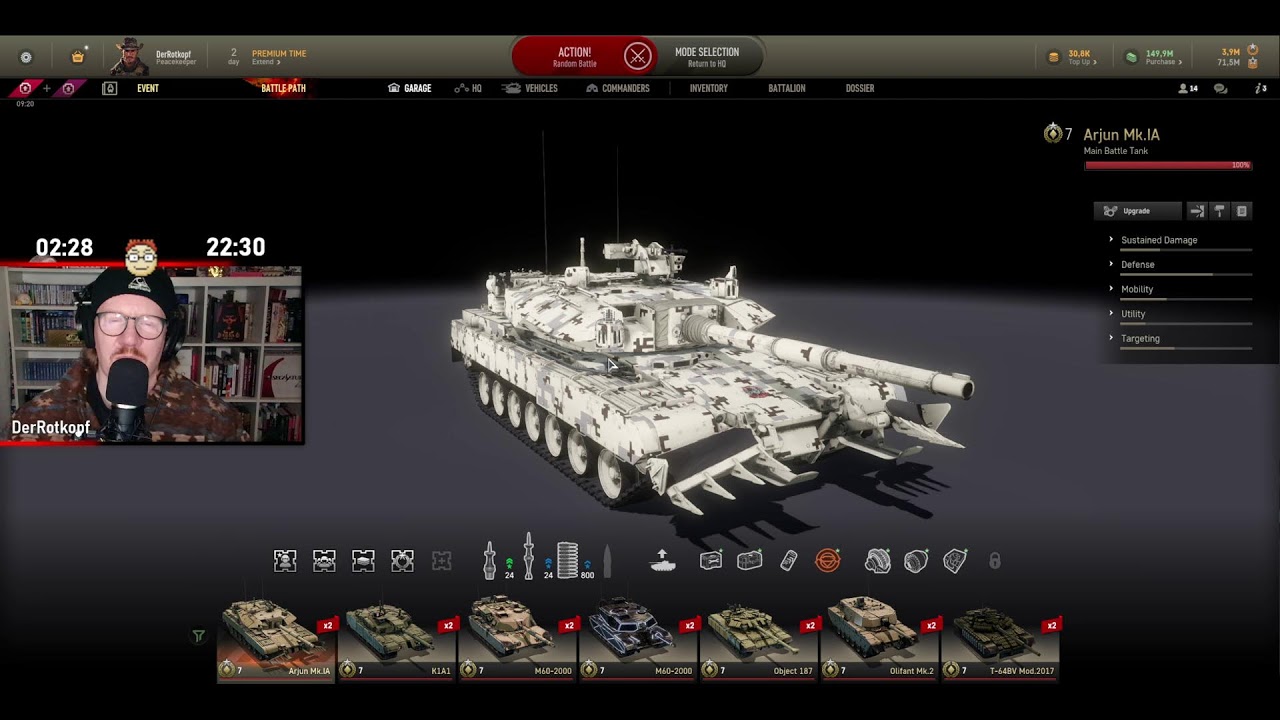Click the vehicle details list icon
1280x720 pixels.
[1241, 211]
